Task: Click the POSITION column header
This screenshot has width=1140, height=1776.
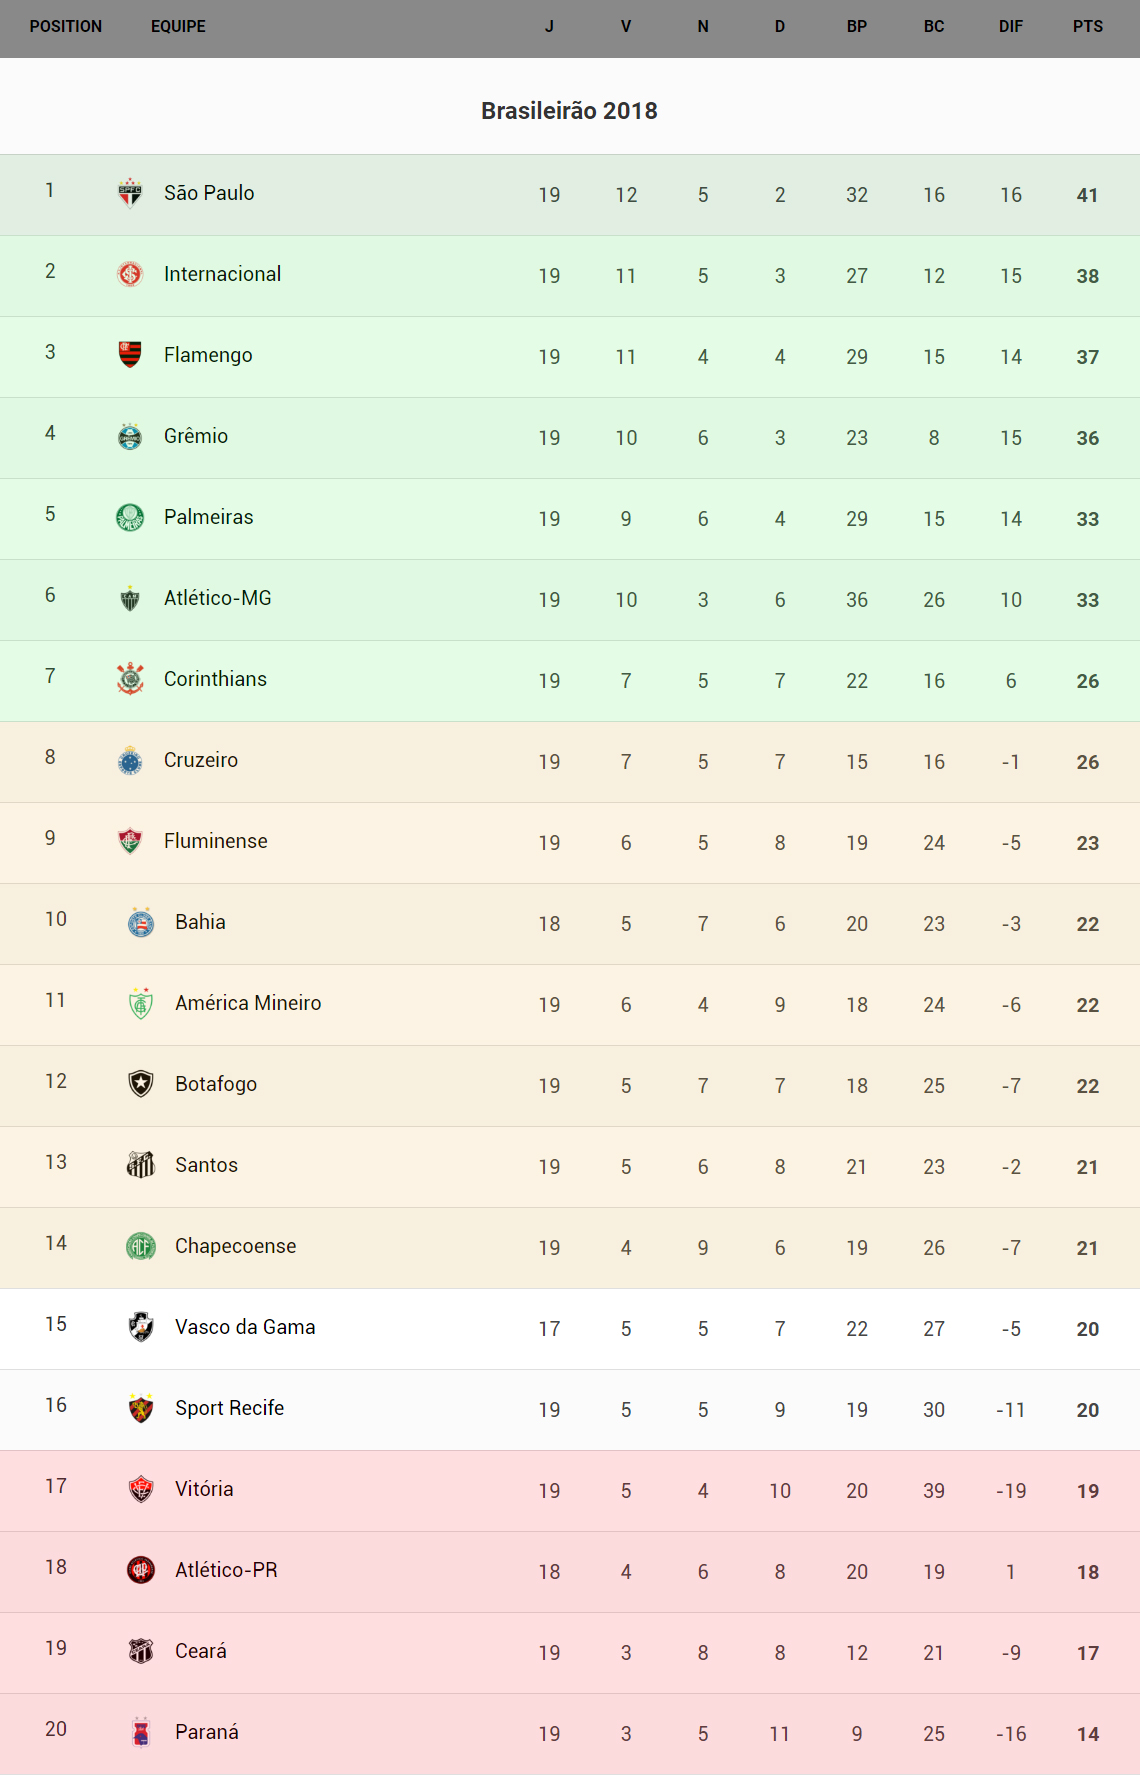Action: click(x=66, y=27)
